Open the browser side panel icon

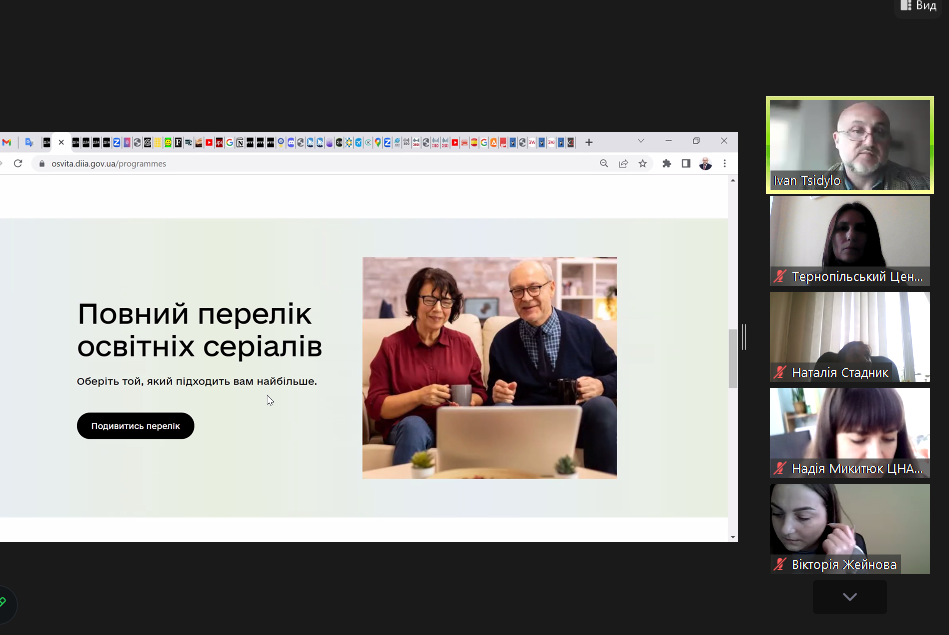tap(686, 163)
